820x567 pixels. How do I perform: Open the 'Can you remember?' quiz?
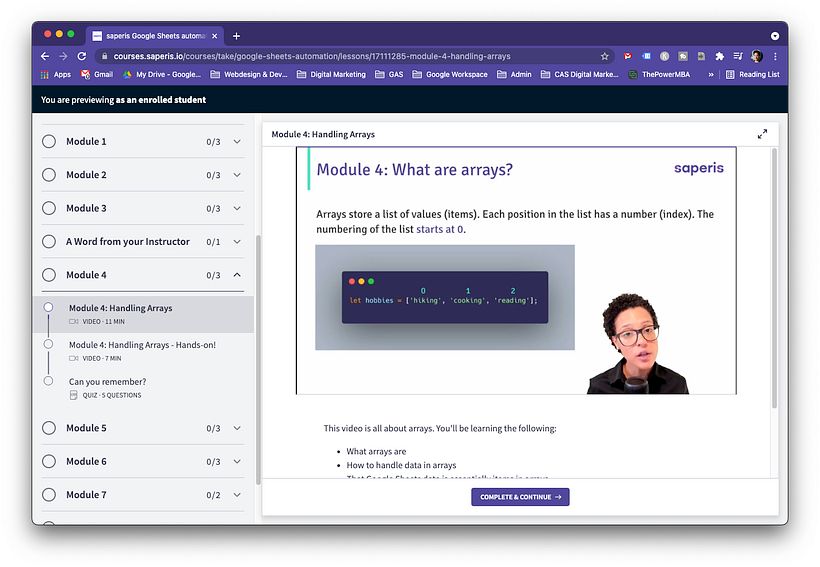[107, 382]
